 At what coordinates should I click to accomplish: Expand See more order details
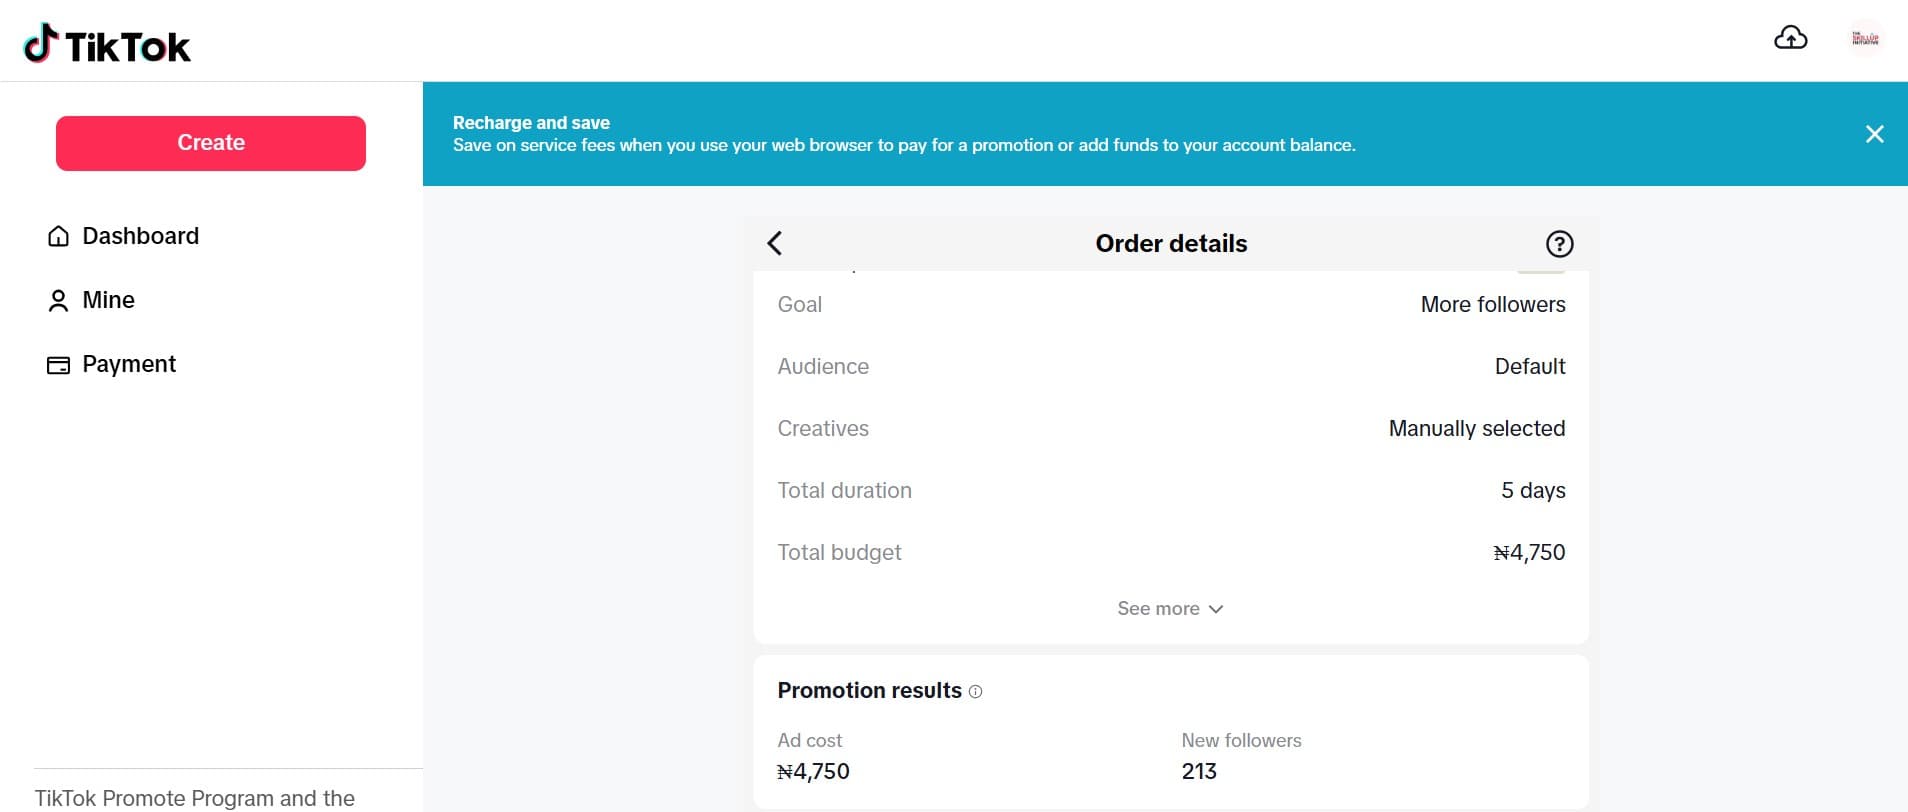coord(1170,609)
